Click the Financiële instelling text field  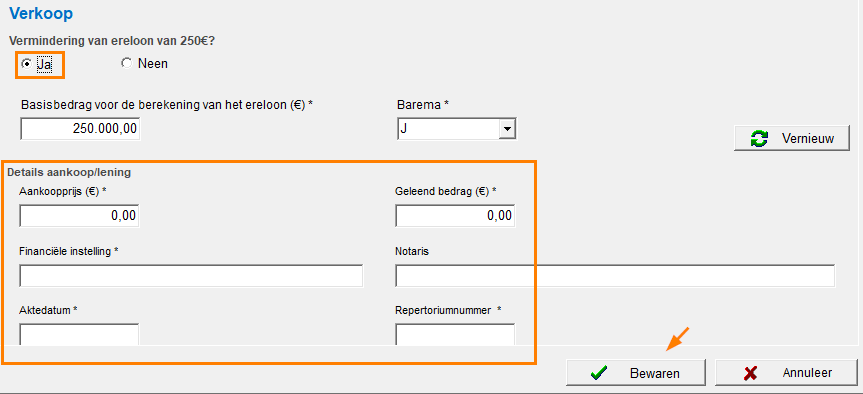[191, 276]
